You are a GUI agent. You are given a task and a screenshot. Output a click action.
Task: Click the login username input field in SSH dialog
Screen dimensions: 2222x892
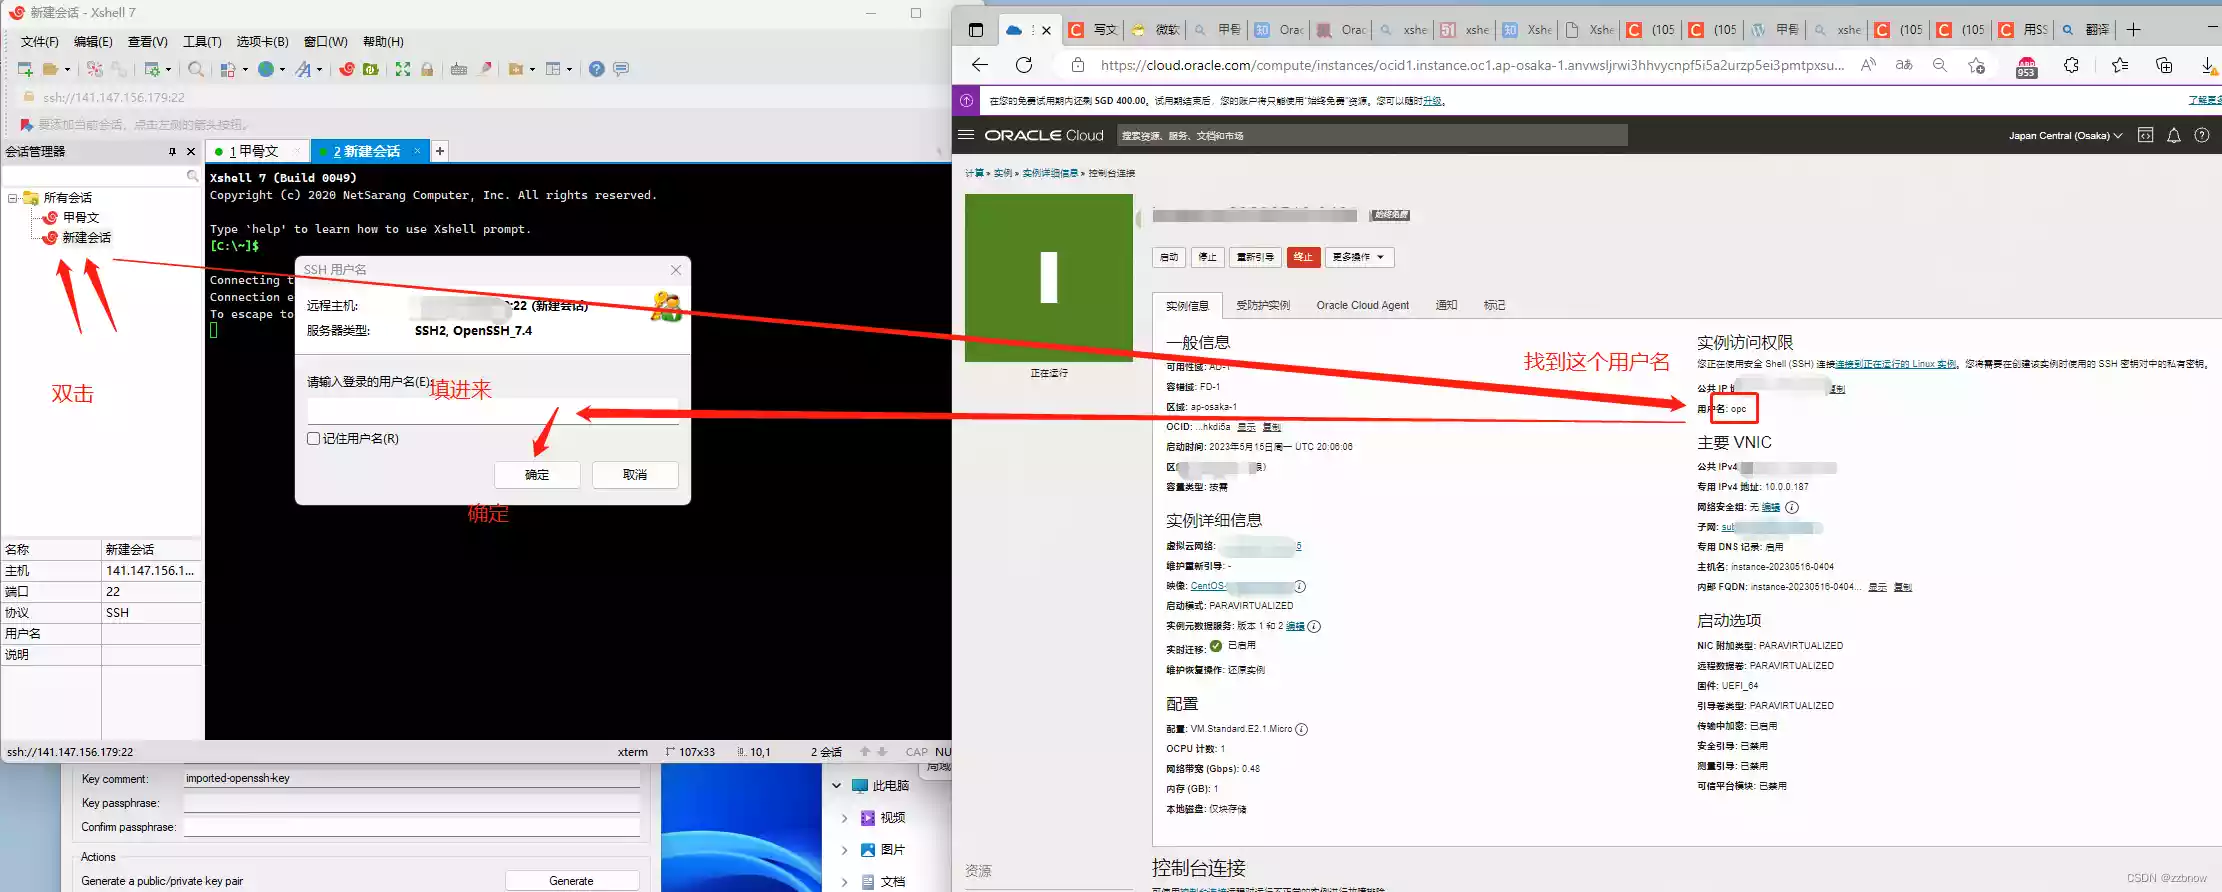click(492, 411)
